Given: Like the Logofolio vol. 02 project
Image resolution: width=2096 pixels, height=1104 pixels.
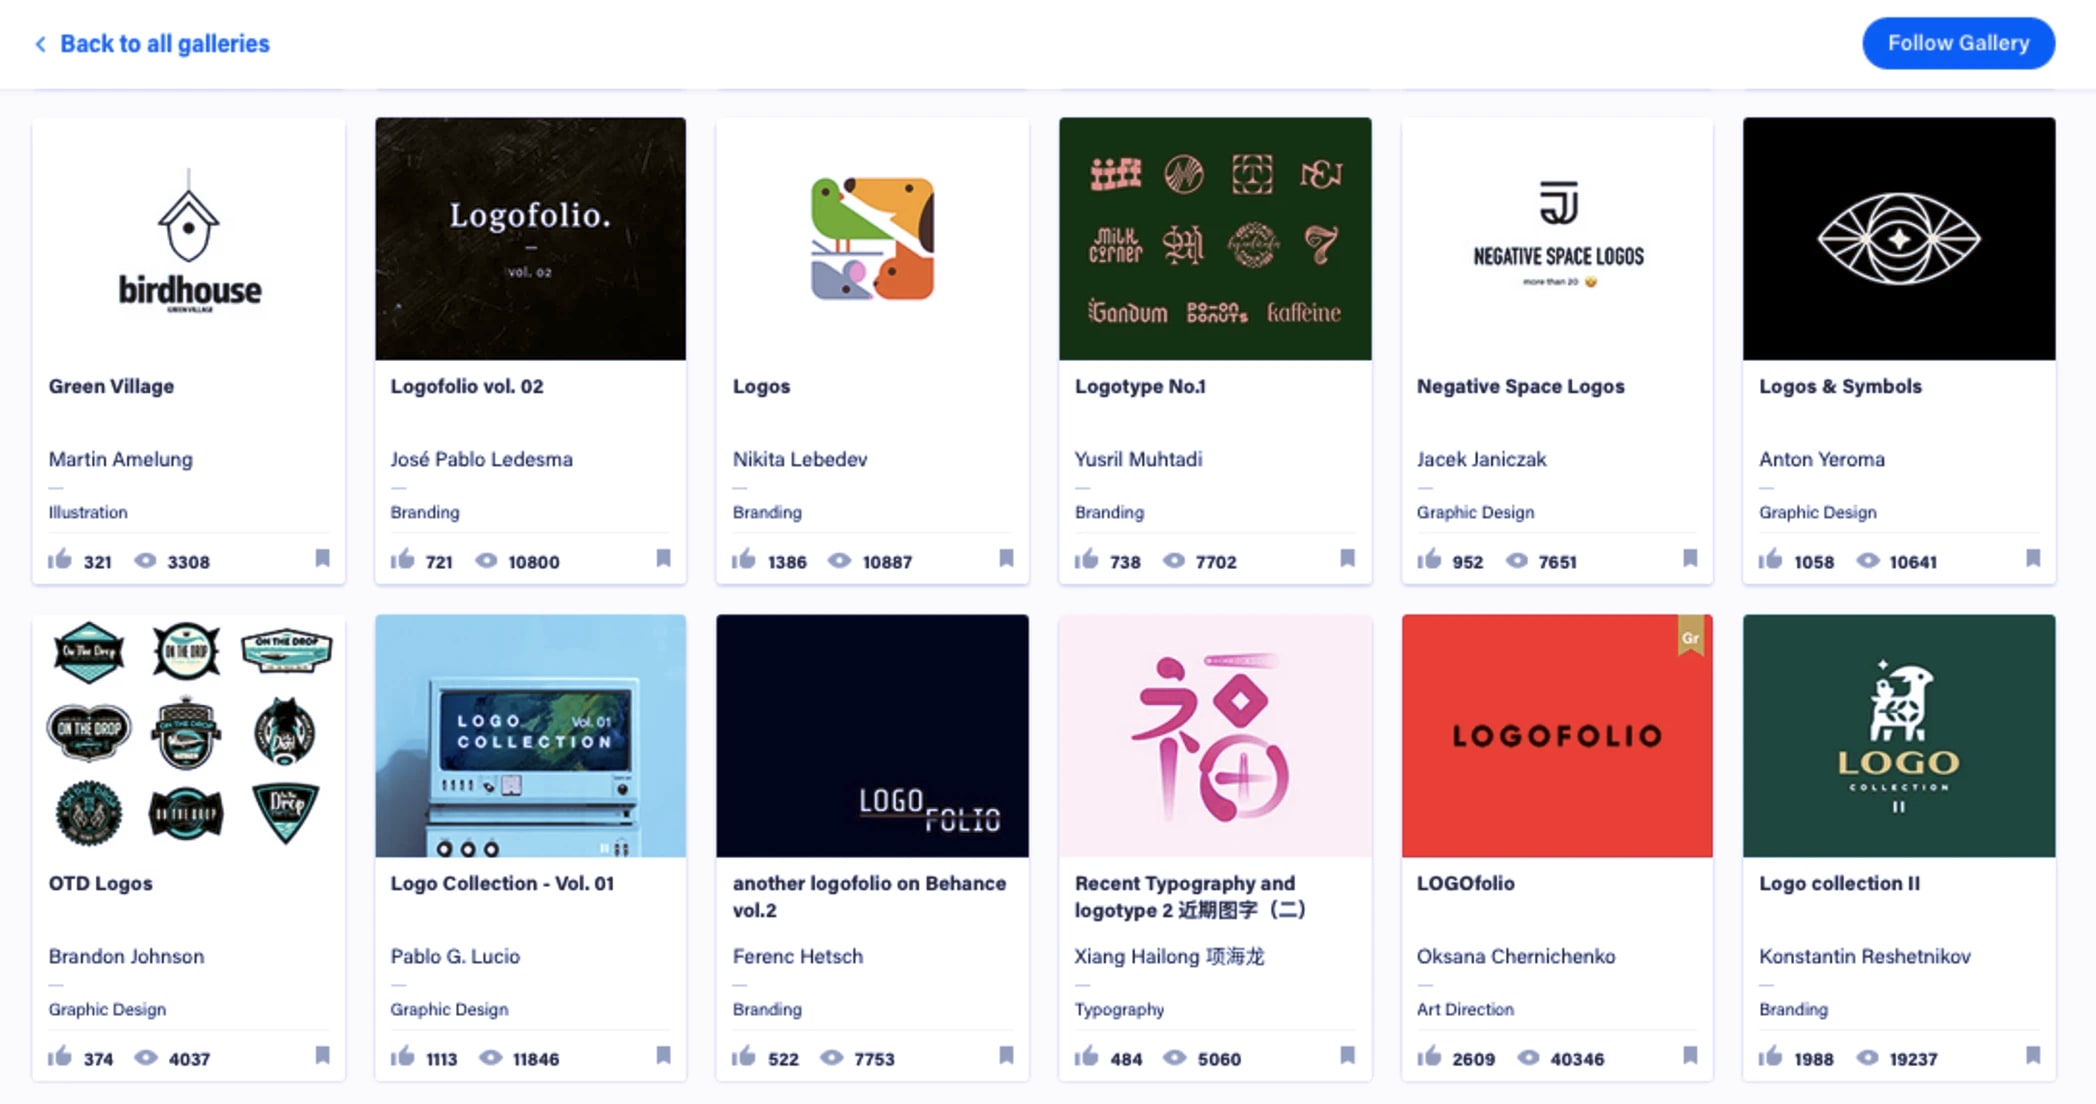Looking at the screenshot, I should tap(401, 560).
